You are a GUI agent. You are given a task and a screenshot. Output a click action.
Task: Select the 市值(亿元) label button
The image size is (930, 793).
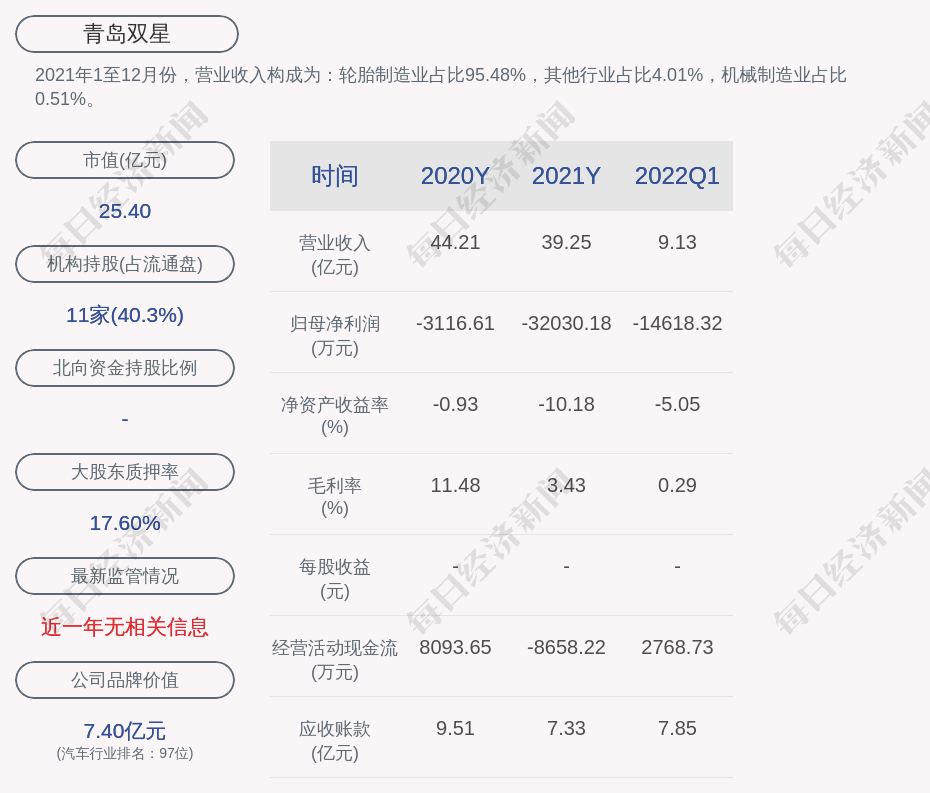click(x=125, y=160)
